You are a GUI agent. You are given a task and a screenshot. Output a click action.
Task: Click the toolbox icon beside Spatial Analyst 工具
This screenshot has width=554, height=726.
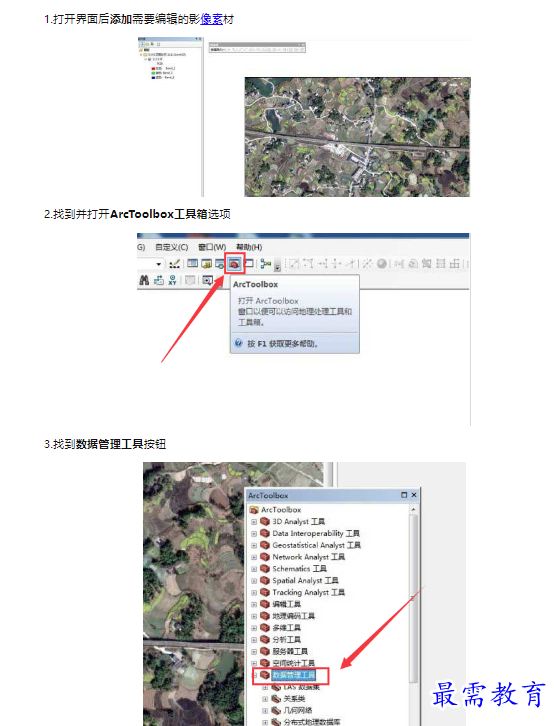click(265, 581)
